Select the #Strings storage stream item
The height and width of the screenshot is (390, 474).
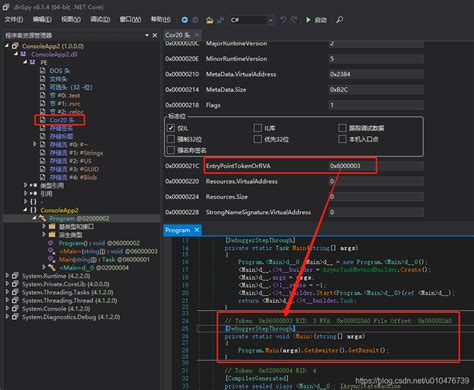coord(76,153)
